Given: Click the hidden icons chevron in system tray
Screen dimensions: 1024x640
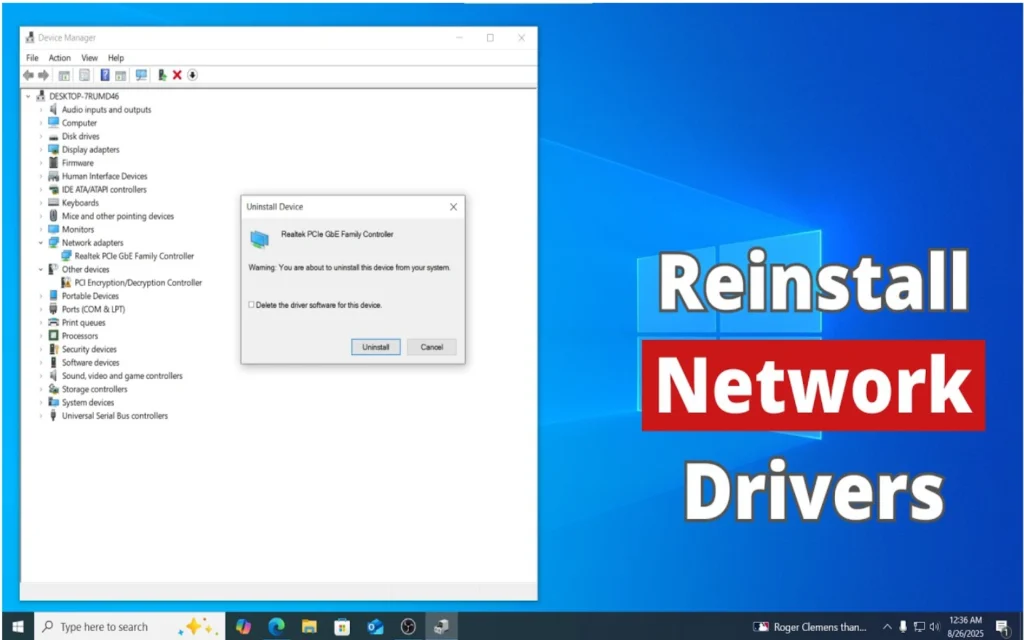Looking at the screenshot, I should tap(888, 626).
